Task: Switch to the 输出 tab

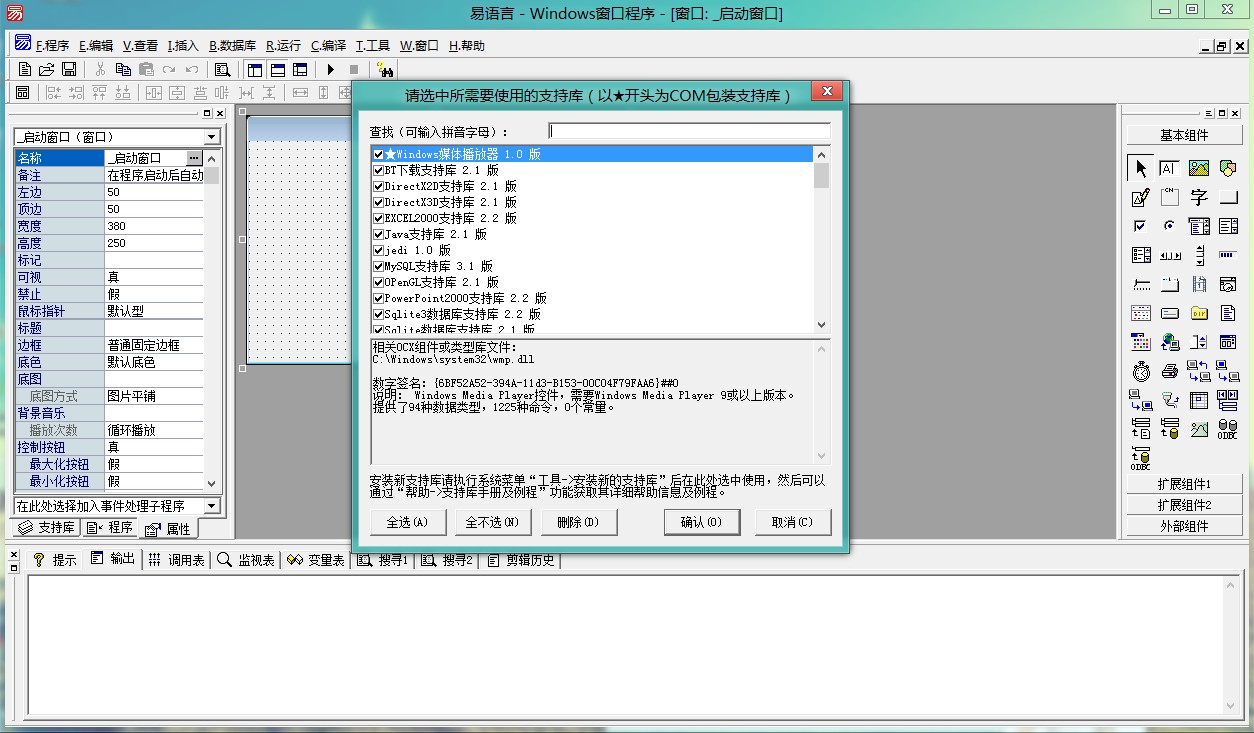Action: pos(113,559)
